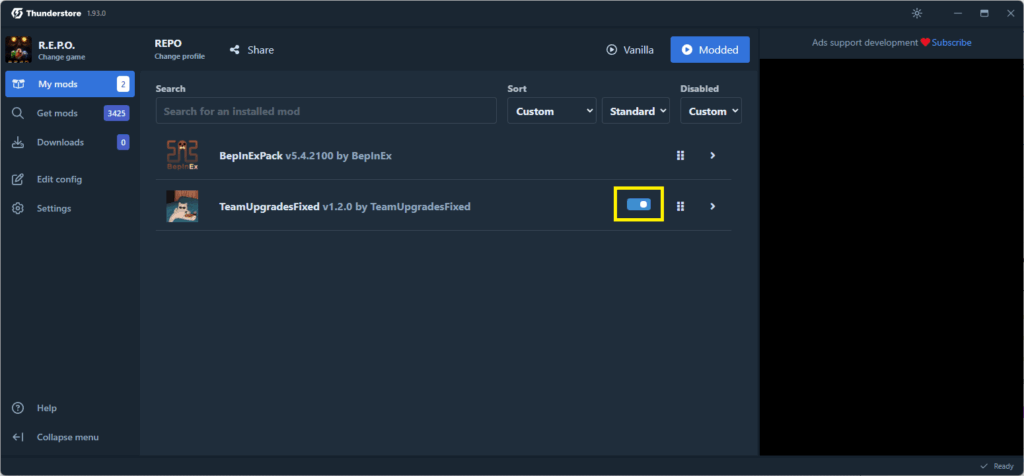Open the My mods section
Screen dimensions: 1024x476
point(70,84)
